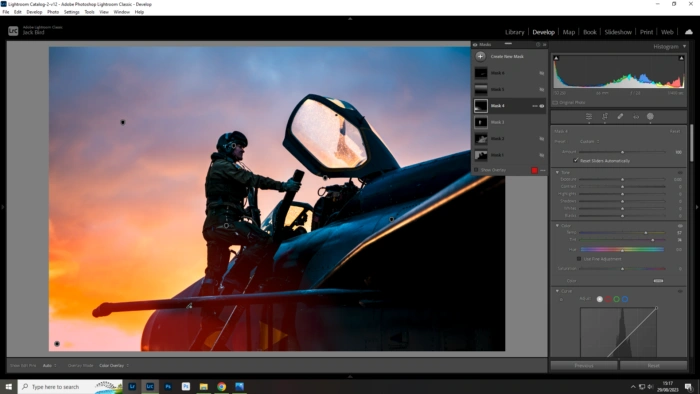
Task: Toggle shadow clipping indicator in histogram
Action: point(556,58)
